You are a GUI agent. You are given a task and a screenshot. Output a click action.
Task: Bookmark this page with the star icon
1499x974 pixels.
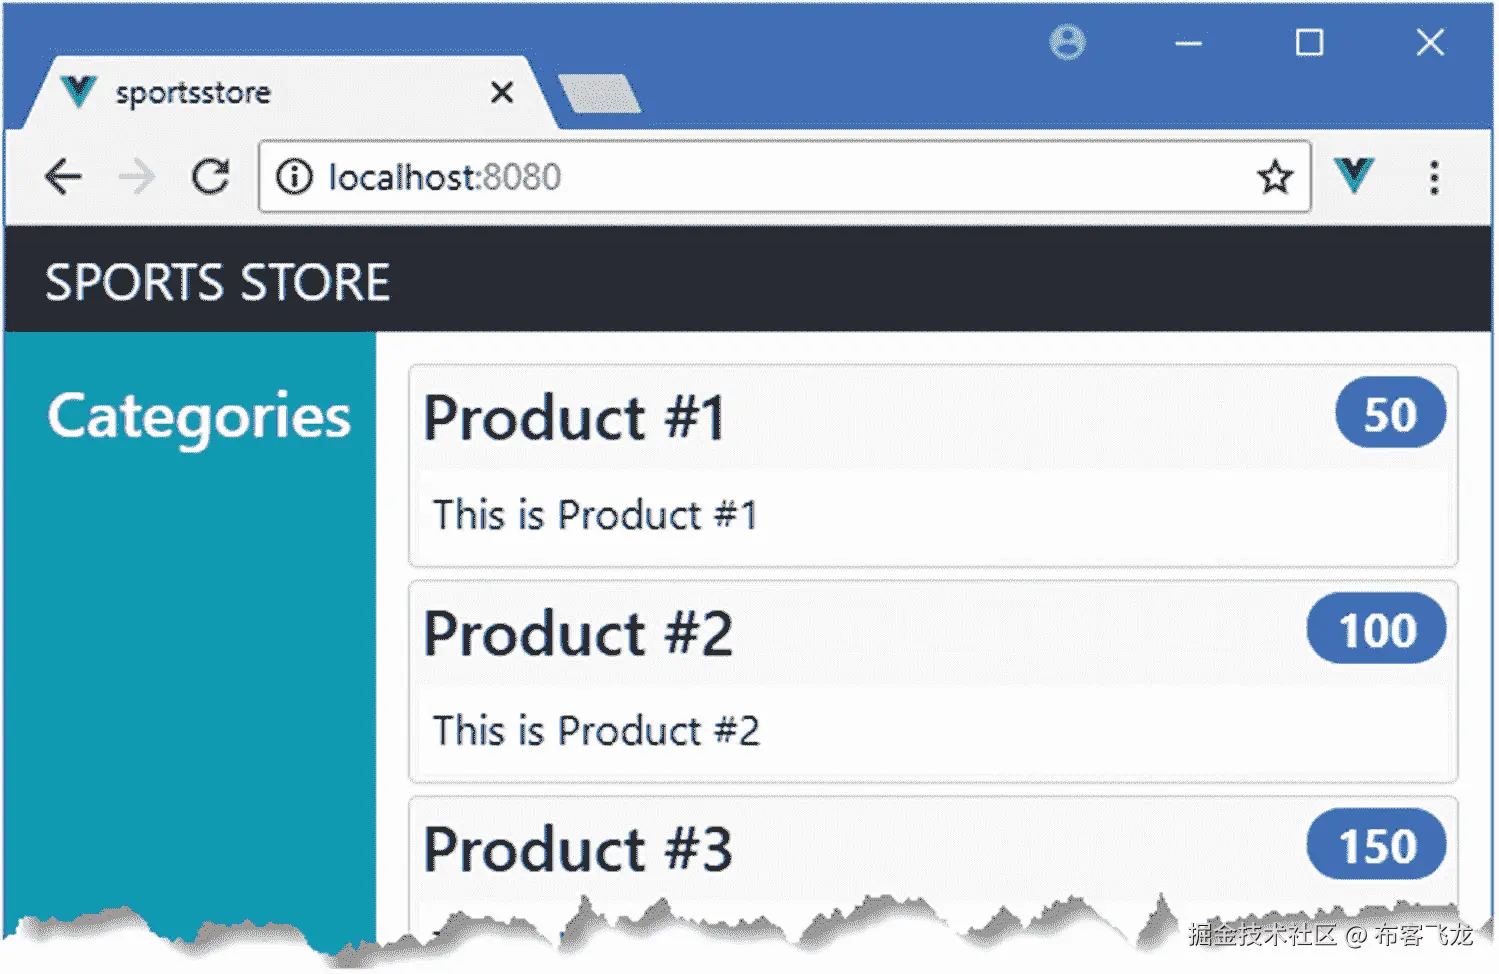tap(1275, 177)
